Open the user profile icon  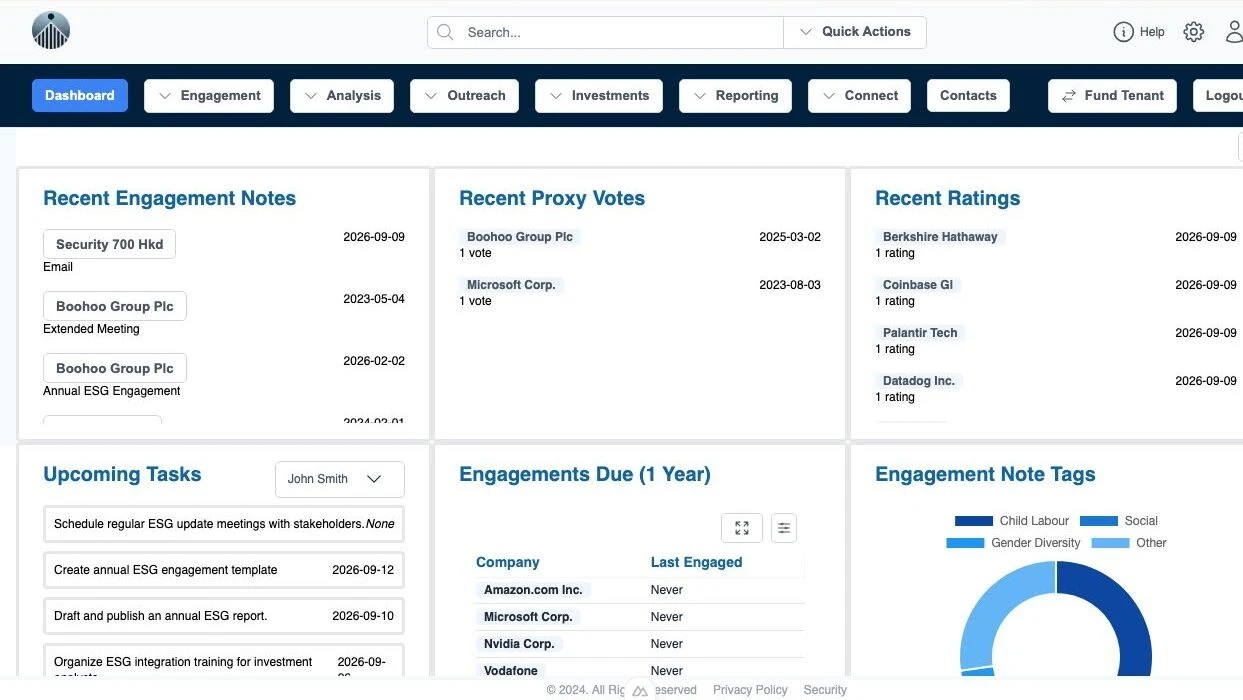pos(1234,32)
